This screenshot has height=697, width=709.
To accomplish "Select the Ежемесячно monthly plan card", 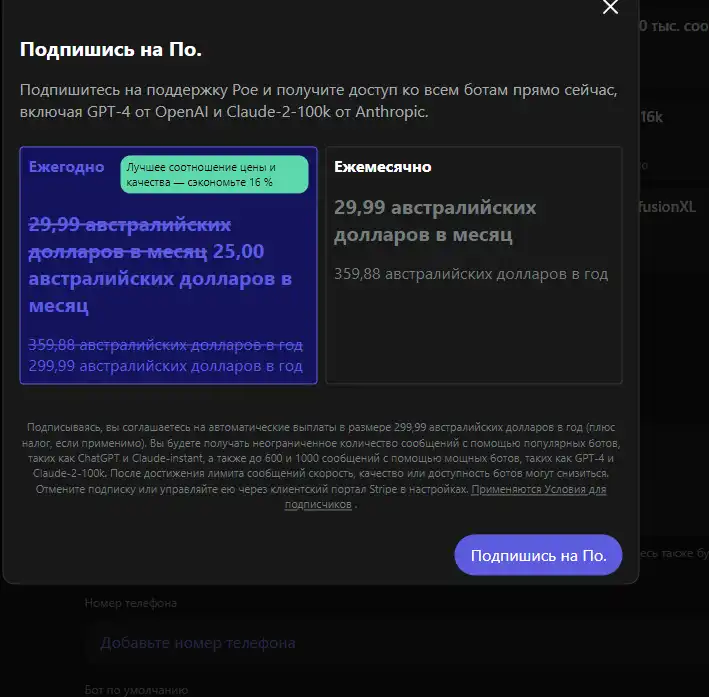I will 474,265.
